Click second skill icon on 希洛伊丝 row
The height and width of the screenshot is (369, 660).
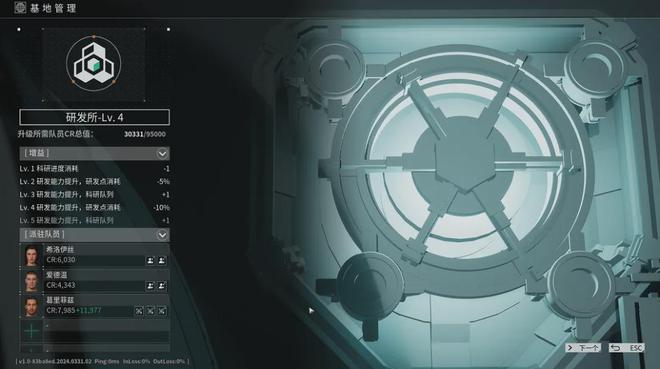[162, 260]
